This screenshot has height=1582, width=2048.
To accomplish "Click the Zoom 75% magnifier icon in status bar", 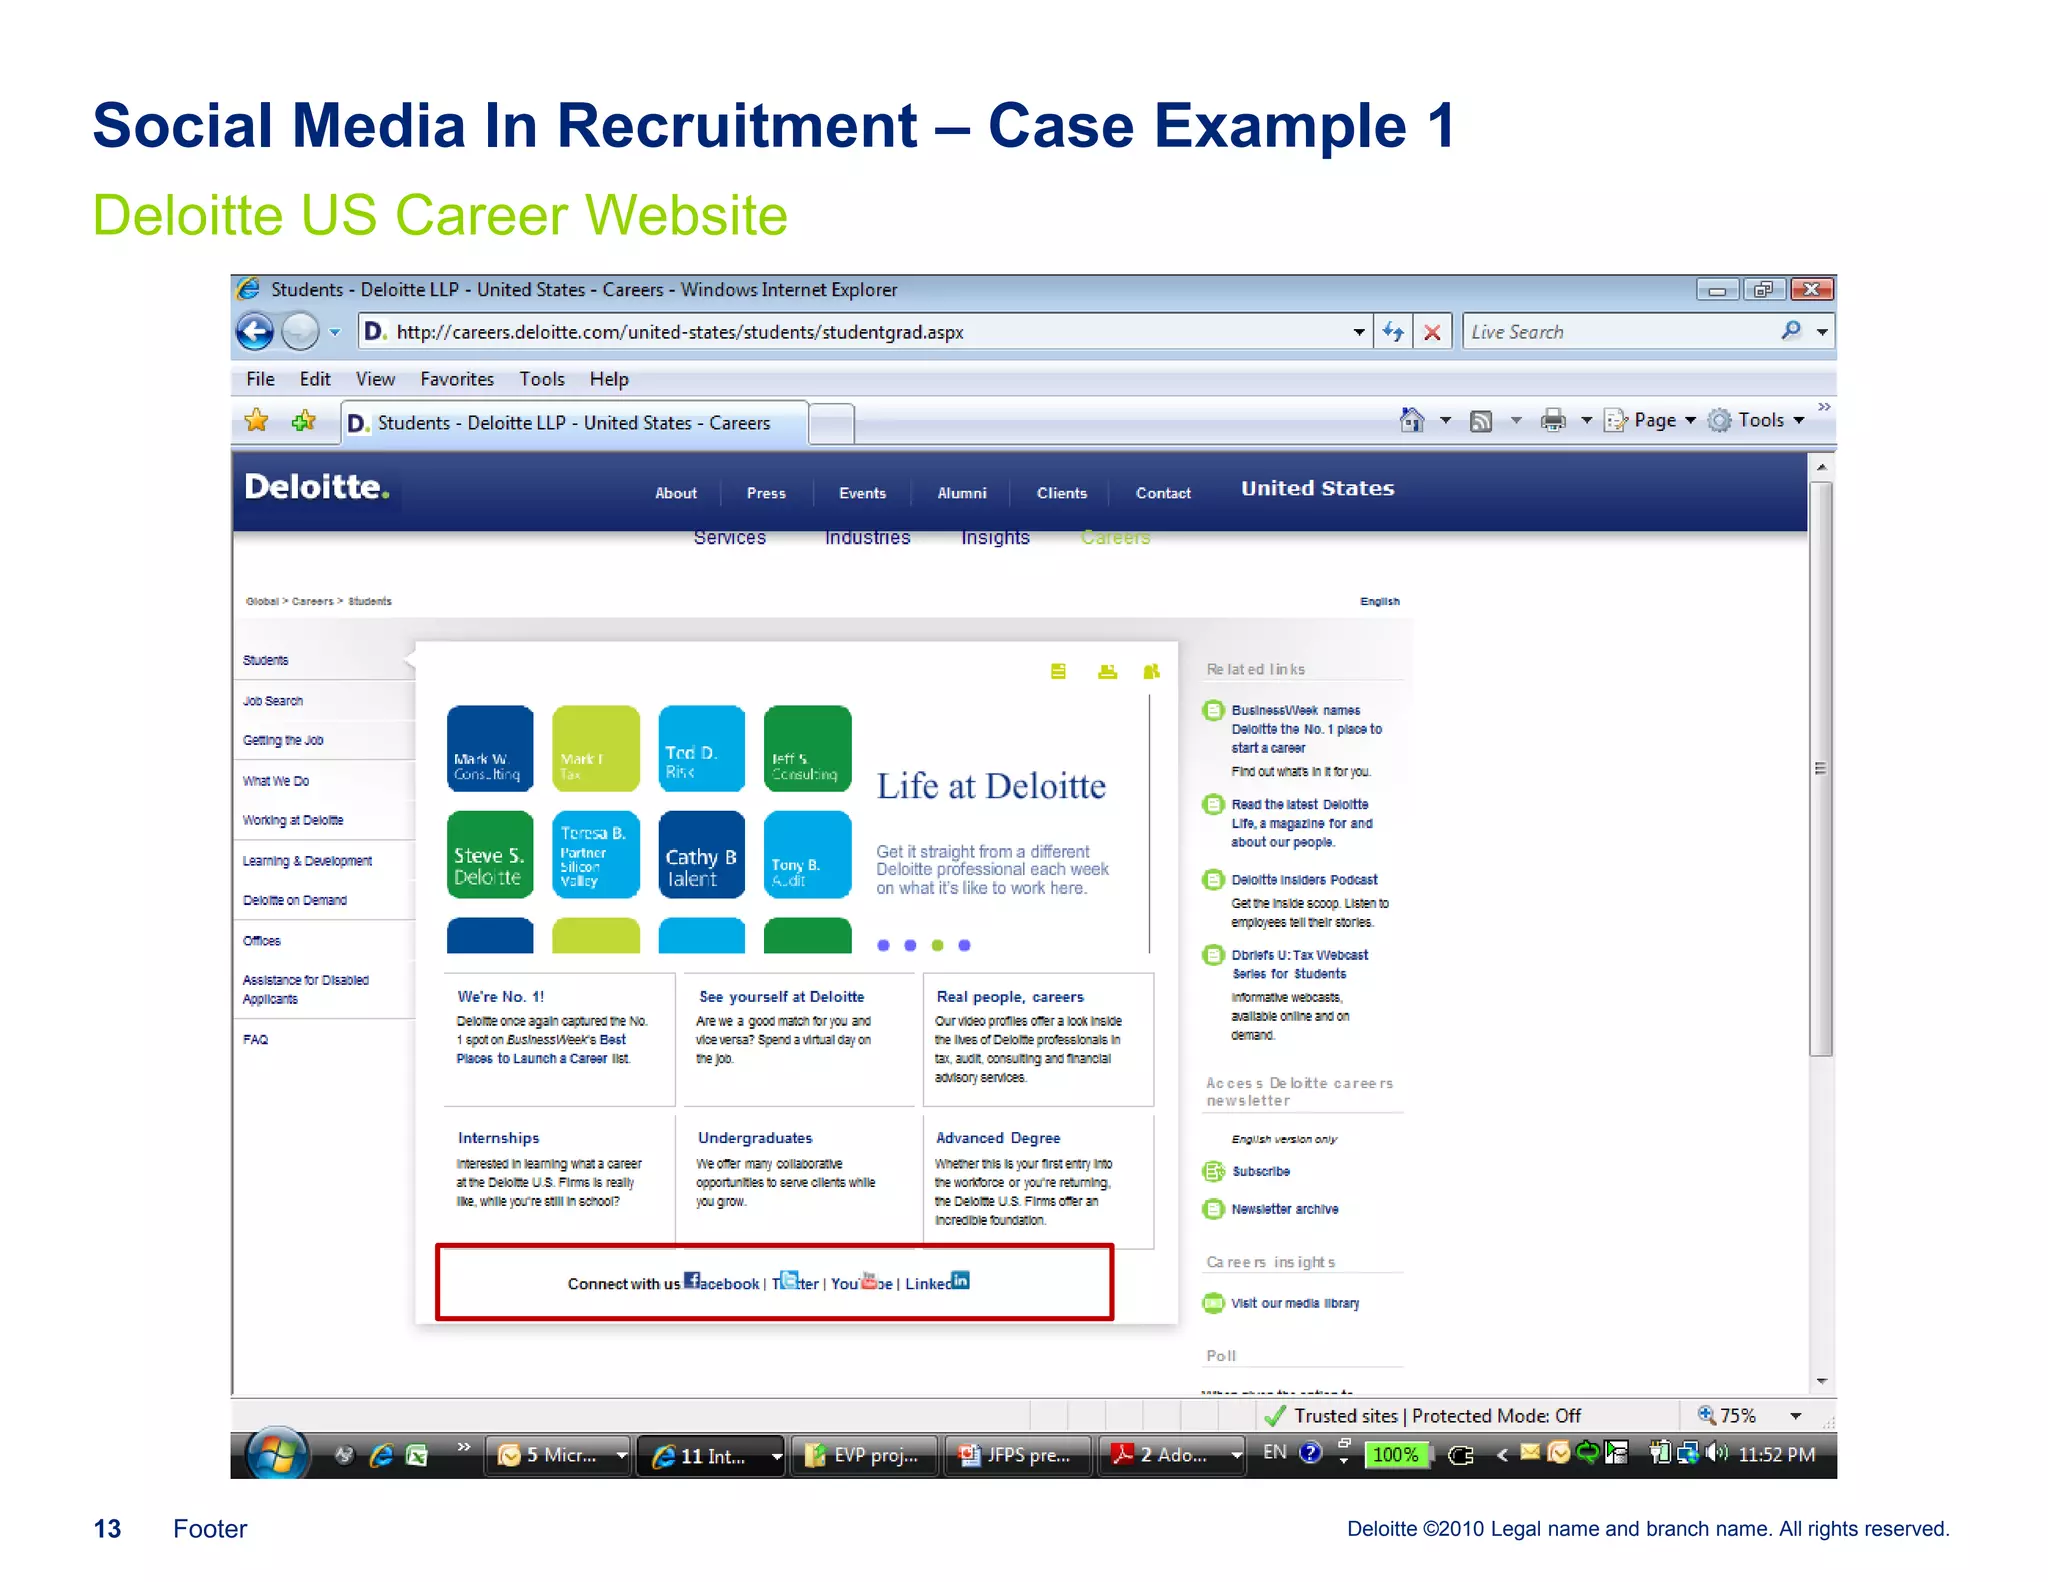I will tap(1707, 1414).
